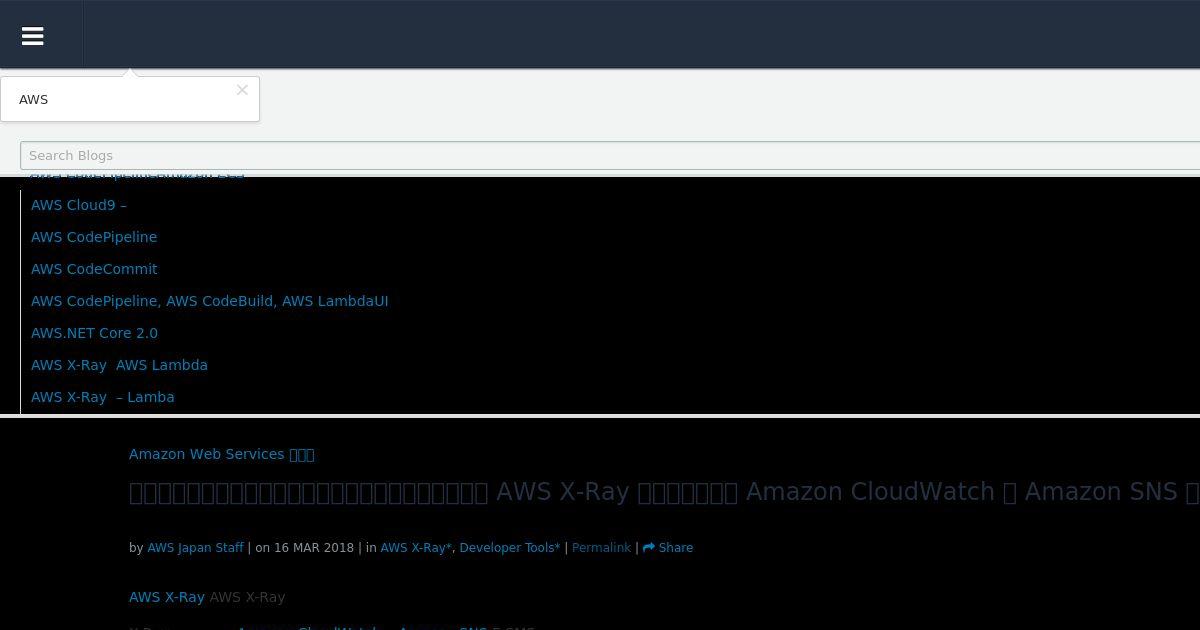The width and height of the screenshot is (1200, 630).
Task: Open the AWS.NET Core 2.0 link
Action: (94, 333)
